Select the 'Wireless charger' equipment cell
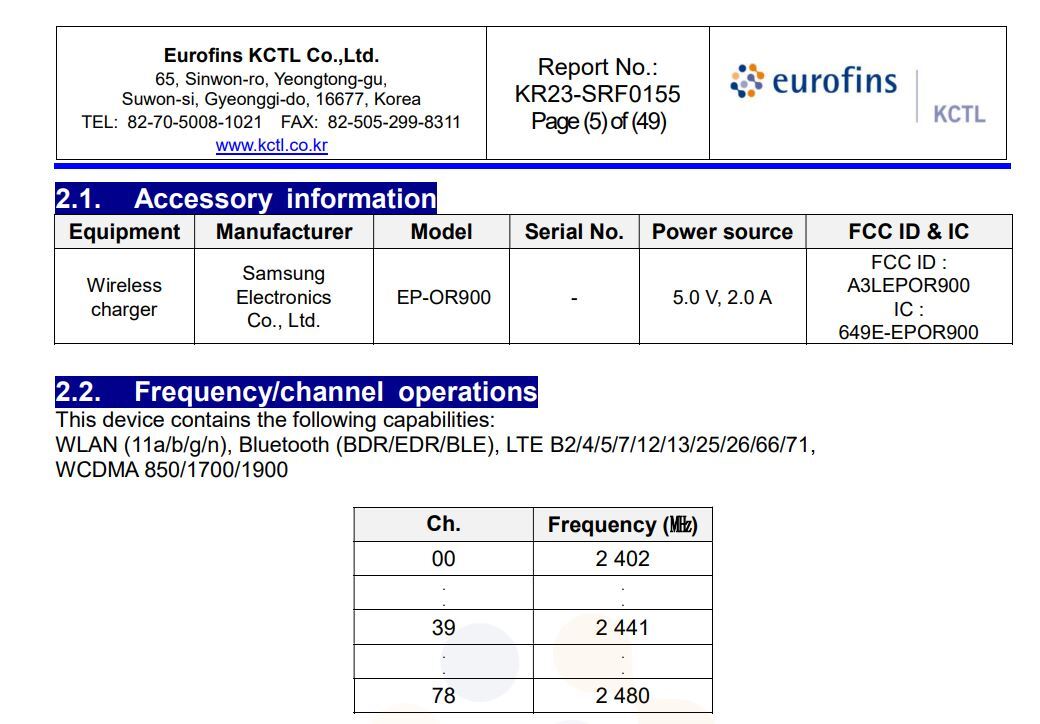Image resolution: width=1040 pixels, height=724 pixels. tap(124, 297)
